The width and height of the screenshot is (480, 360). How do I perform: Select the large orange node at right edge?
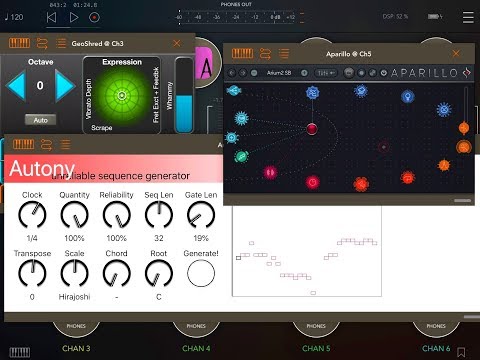464,147
